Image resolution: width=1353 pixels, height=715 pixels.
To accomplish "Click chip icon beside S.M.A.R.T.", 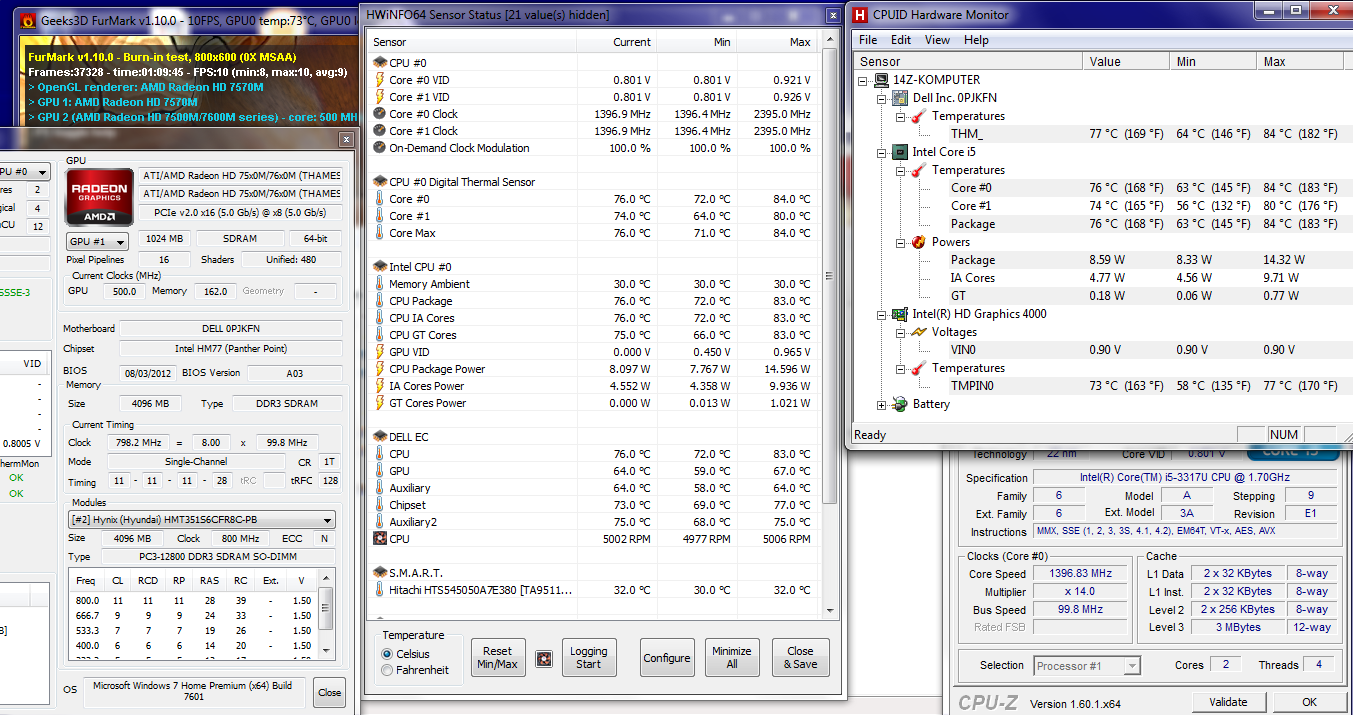I will [379, 573].
